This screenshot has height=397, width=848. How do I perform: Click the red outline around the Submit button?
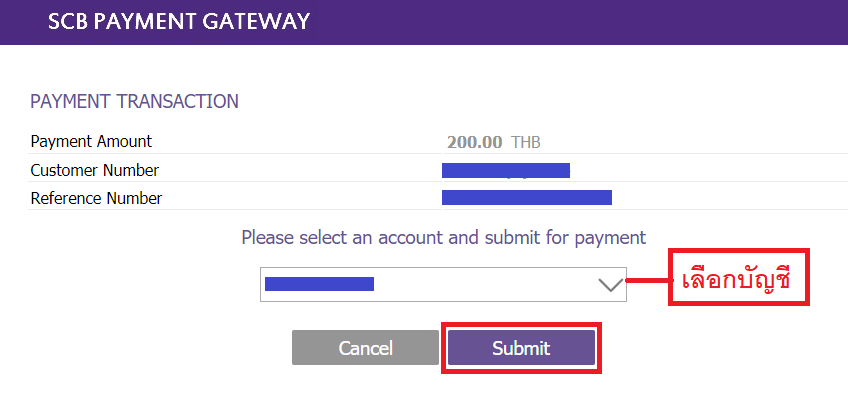pos(521,348)
